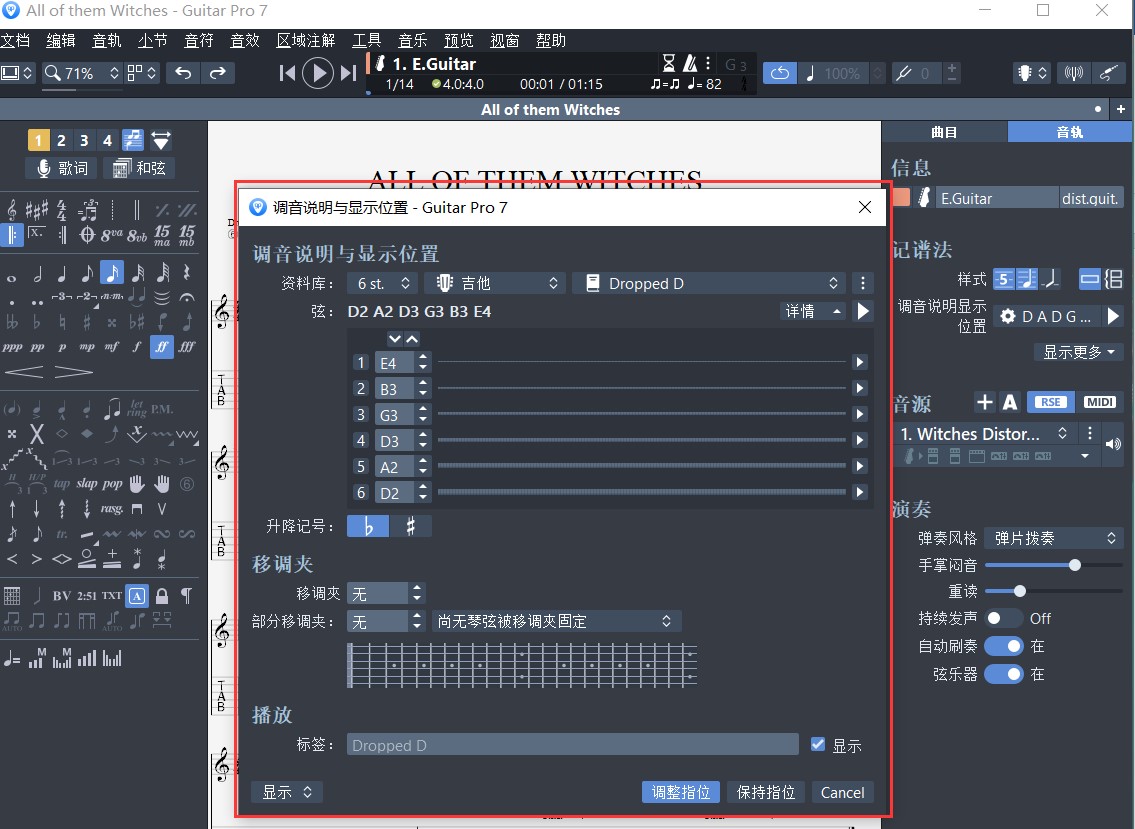Screen dimensions: 1135x829
Task: Click the 调整指位 button
Action: pyautogui.click(x=680, y=792)
